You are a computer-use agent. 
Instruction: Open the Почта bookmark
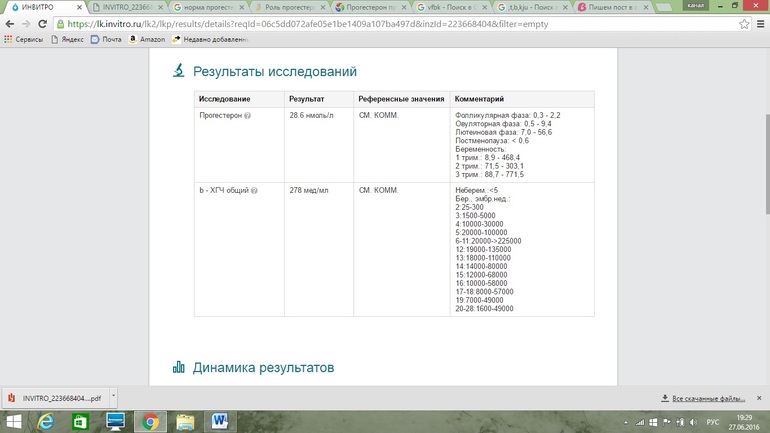(x=106, y=40)
